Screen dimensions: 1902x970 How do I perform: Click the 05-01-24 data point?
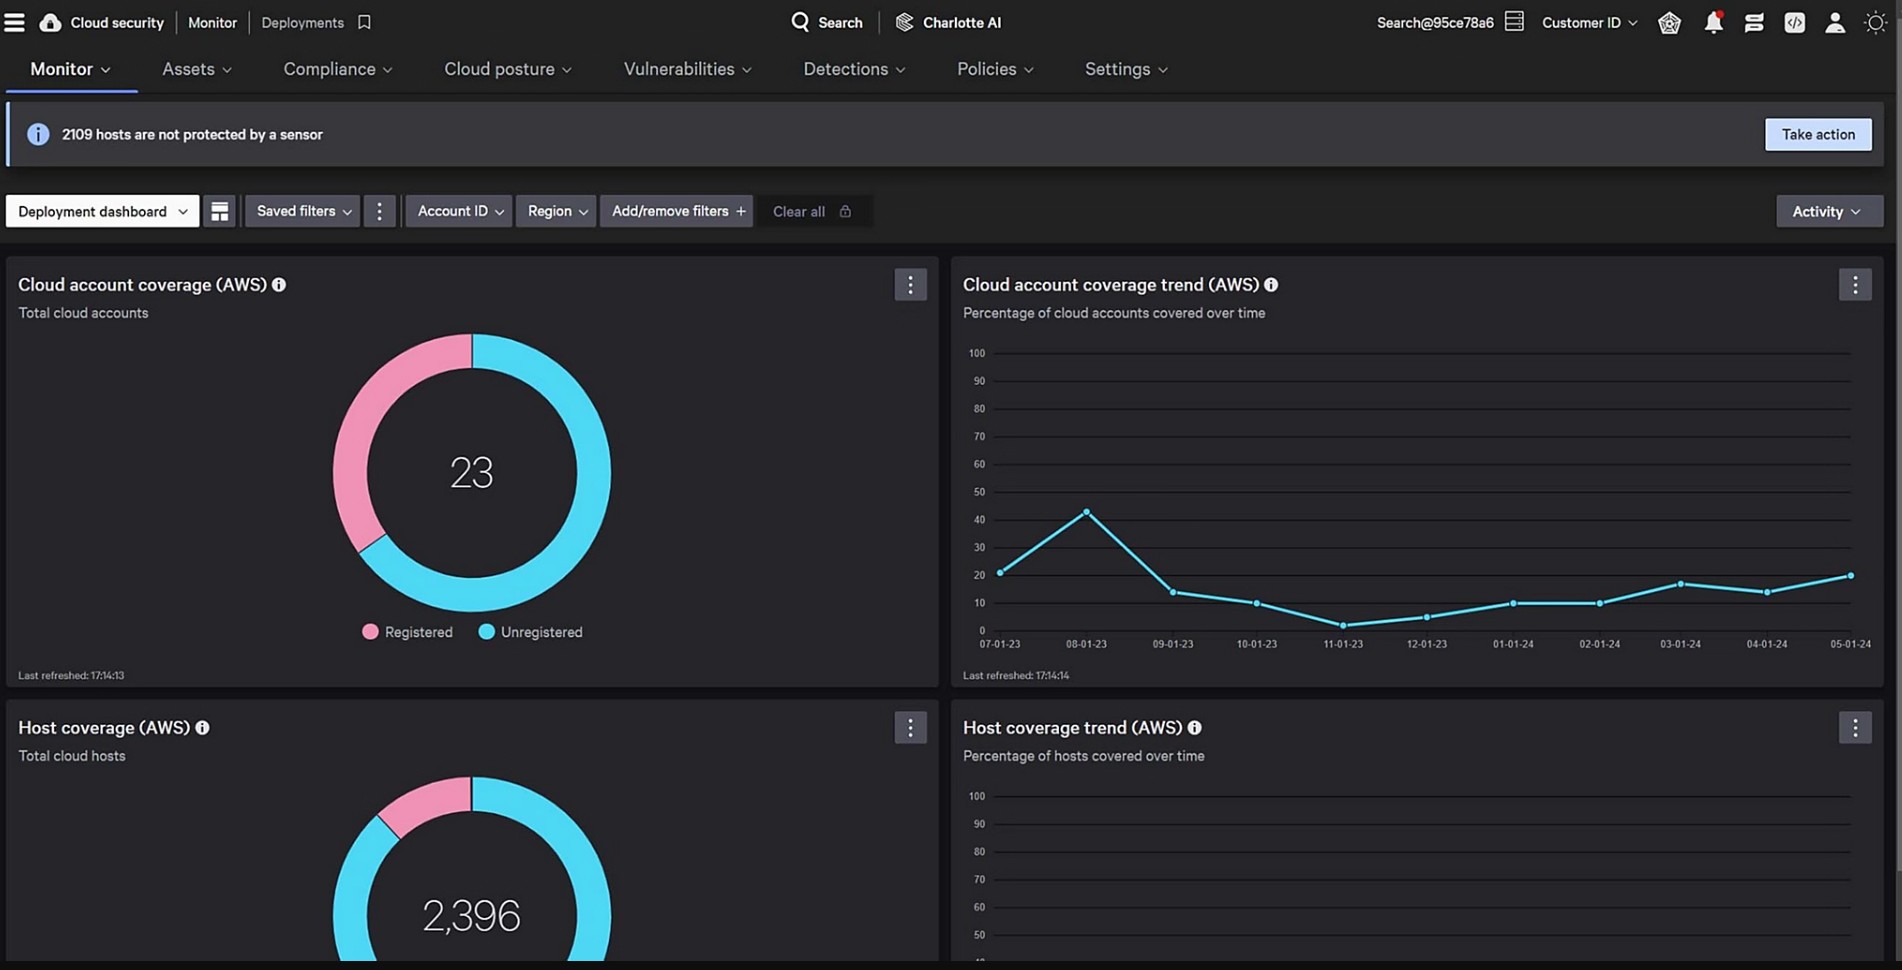pos(1850,576)
